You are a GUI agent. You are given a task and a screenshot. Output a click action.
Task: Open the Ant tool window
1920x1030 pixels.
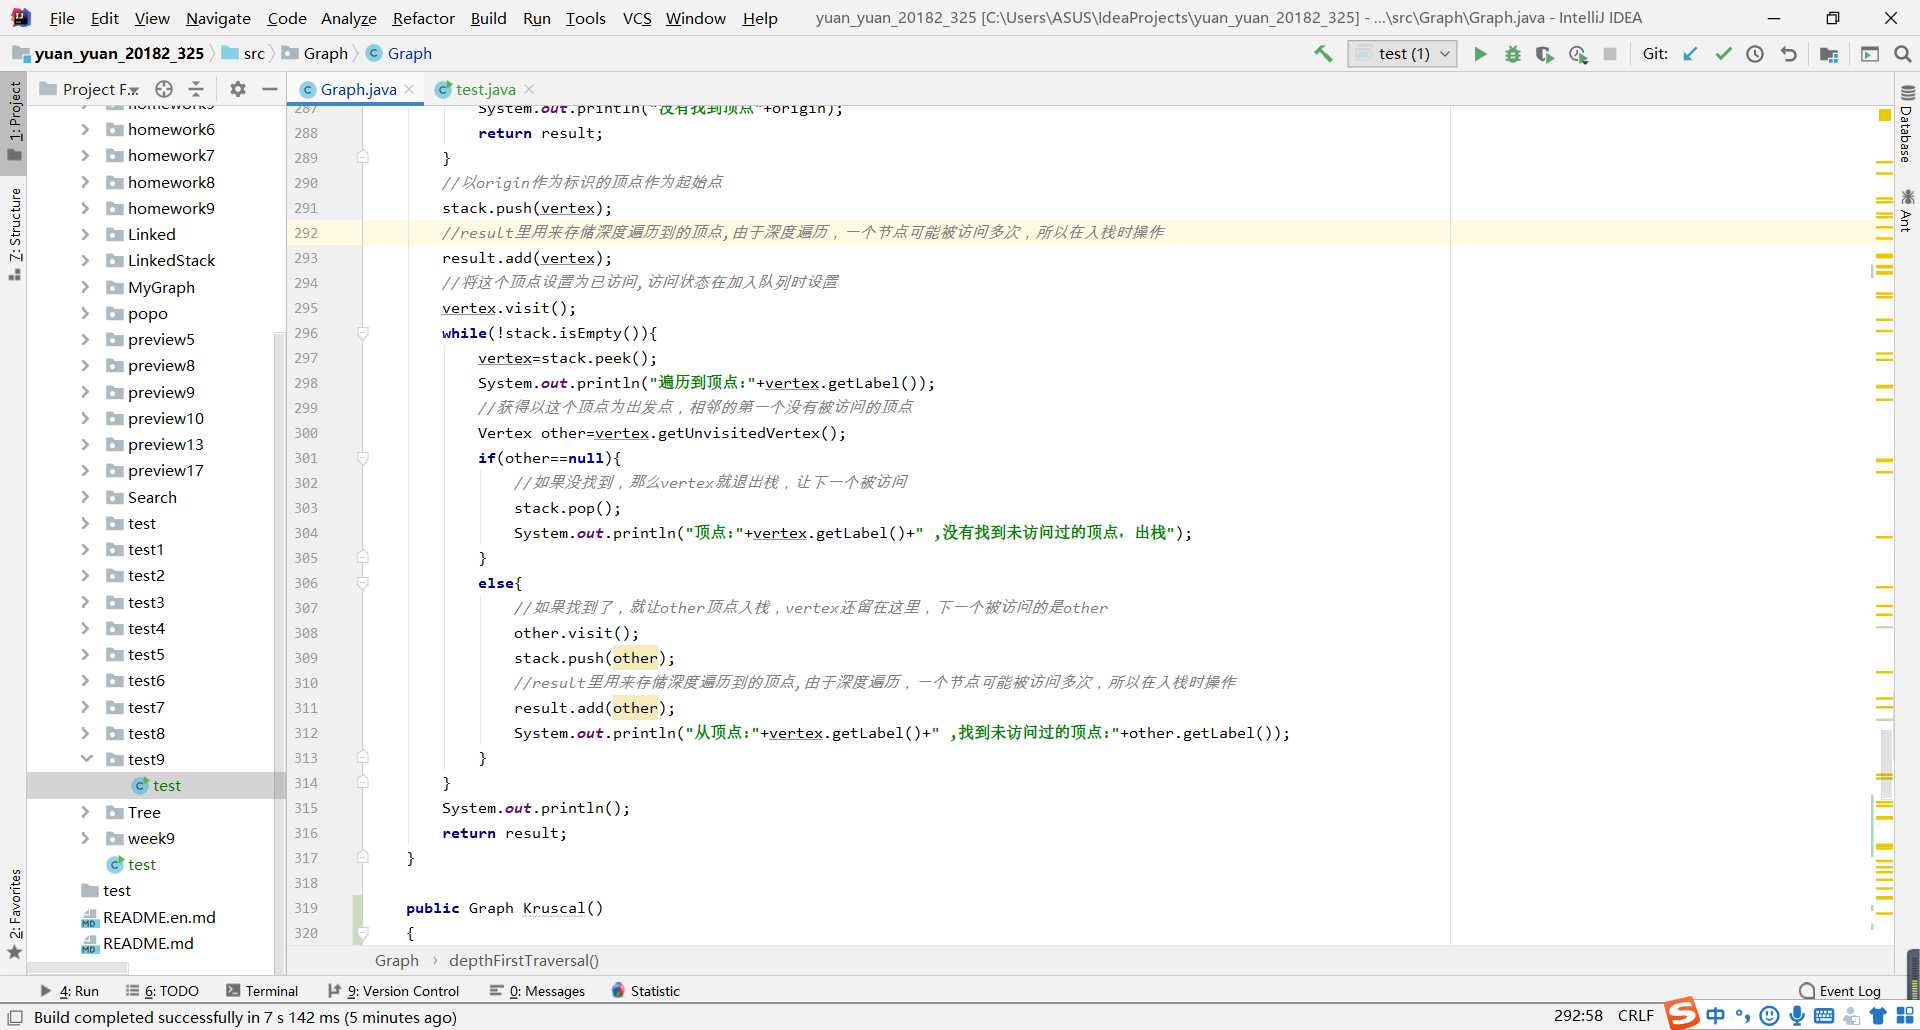click(1906, 210)
